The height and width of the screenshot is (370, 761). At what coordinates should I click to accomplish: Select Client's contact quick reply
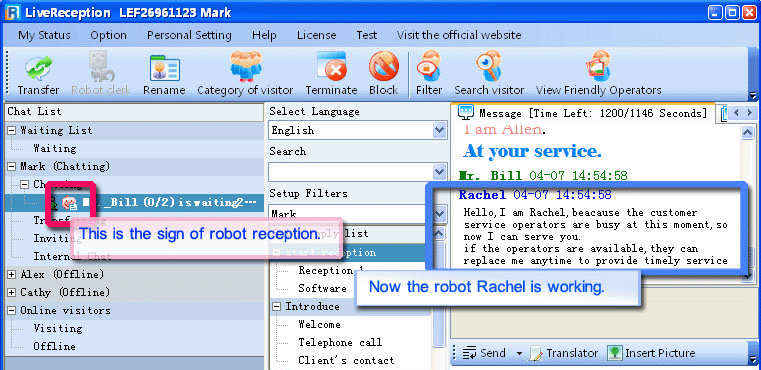coord(346,360)
